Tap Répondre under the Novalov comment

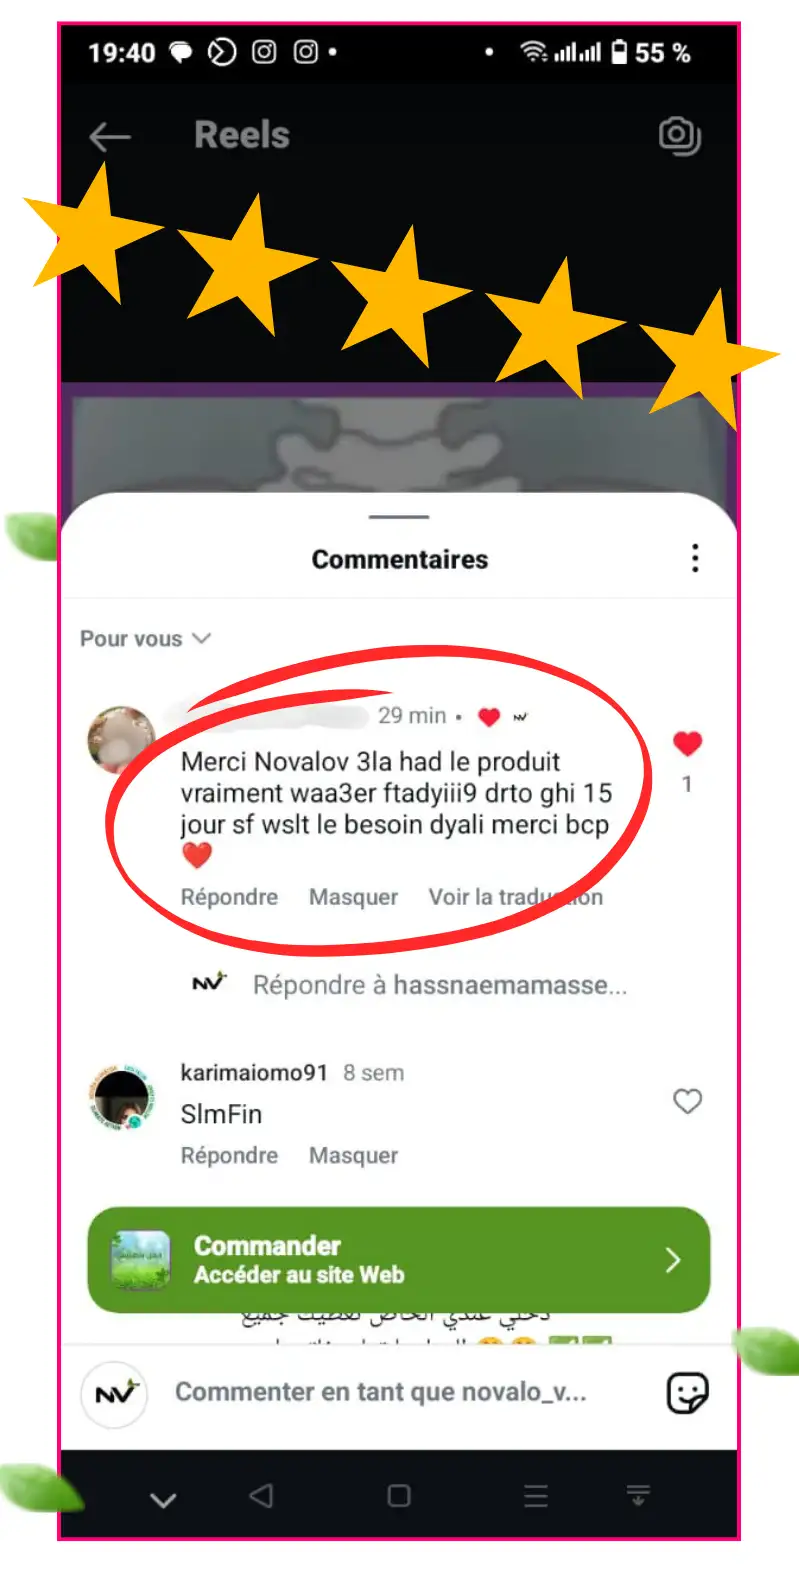pyautogui.click(x=229, y=897)
